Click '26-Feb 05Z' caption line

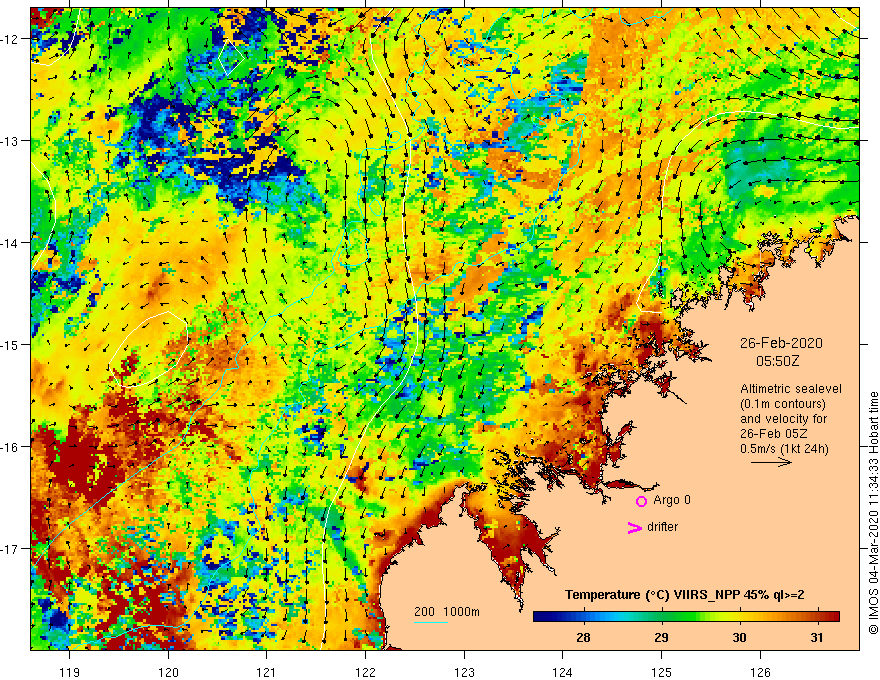[x=774, y=433]
